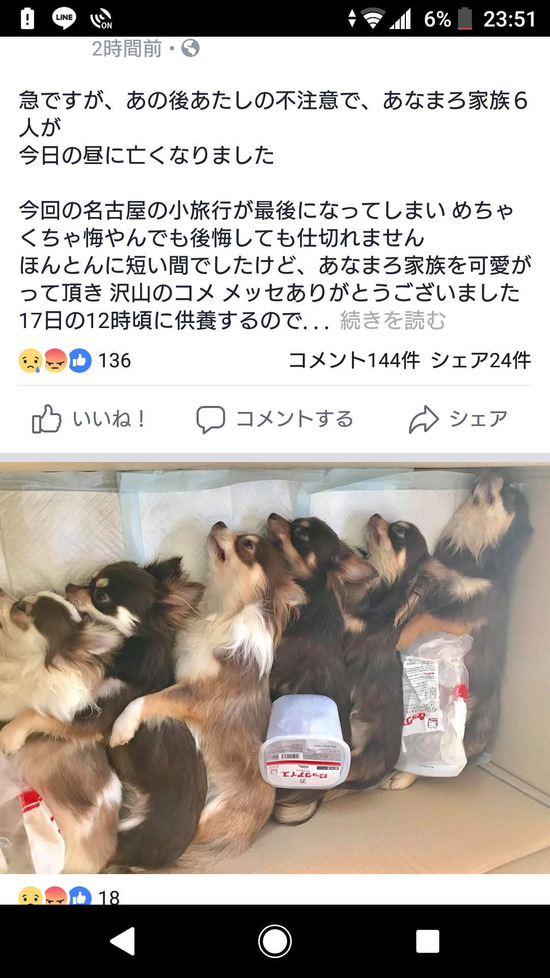Tap the Android home circle button
The width and height of the screenshot is (550, 978).
(x=275, y=941)
